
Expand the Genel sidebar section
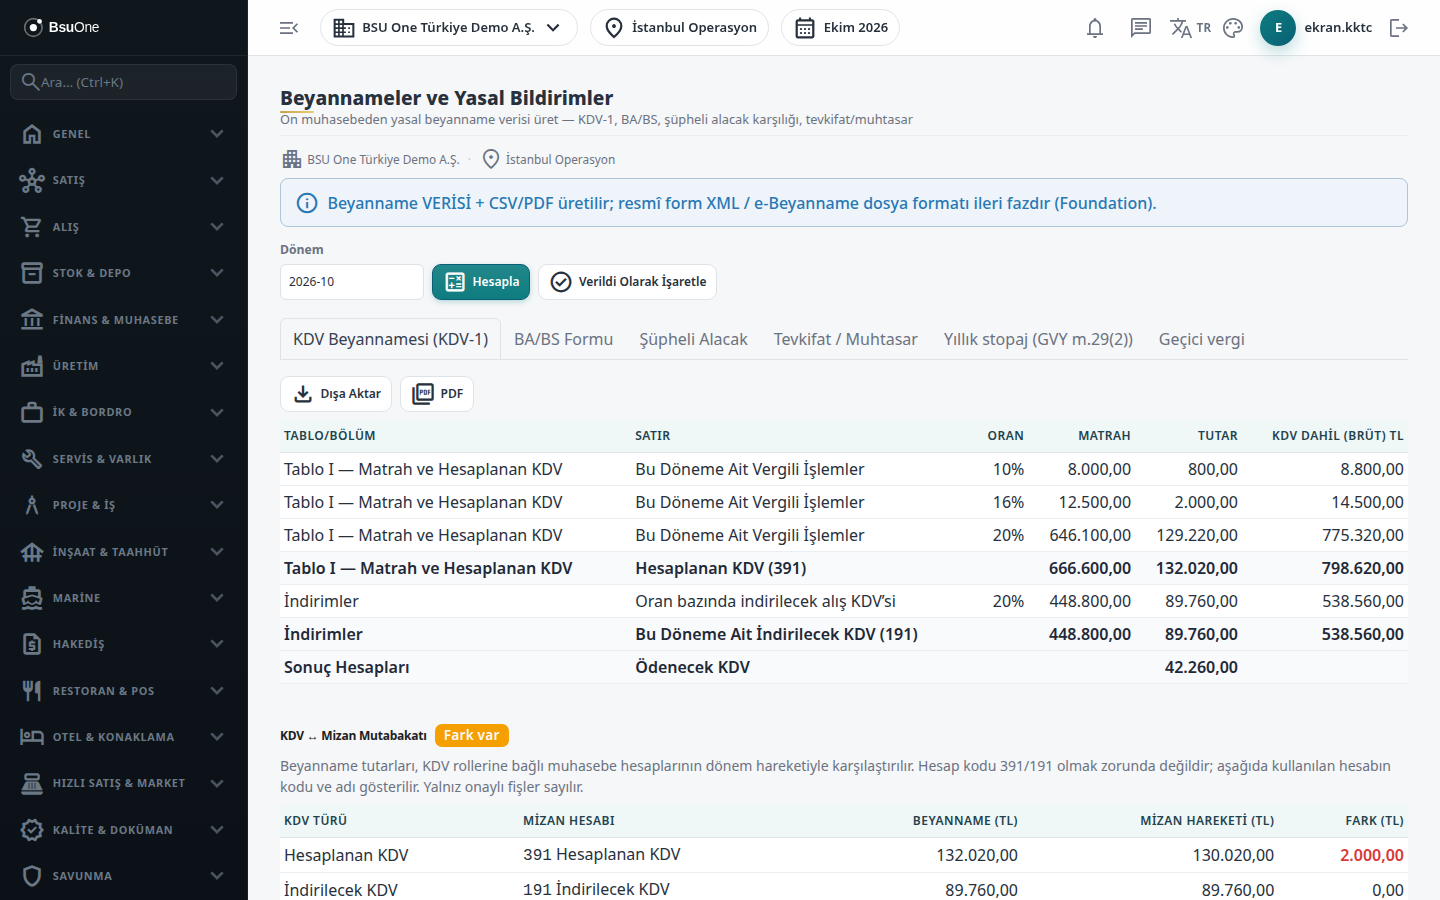click(124, 134)
